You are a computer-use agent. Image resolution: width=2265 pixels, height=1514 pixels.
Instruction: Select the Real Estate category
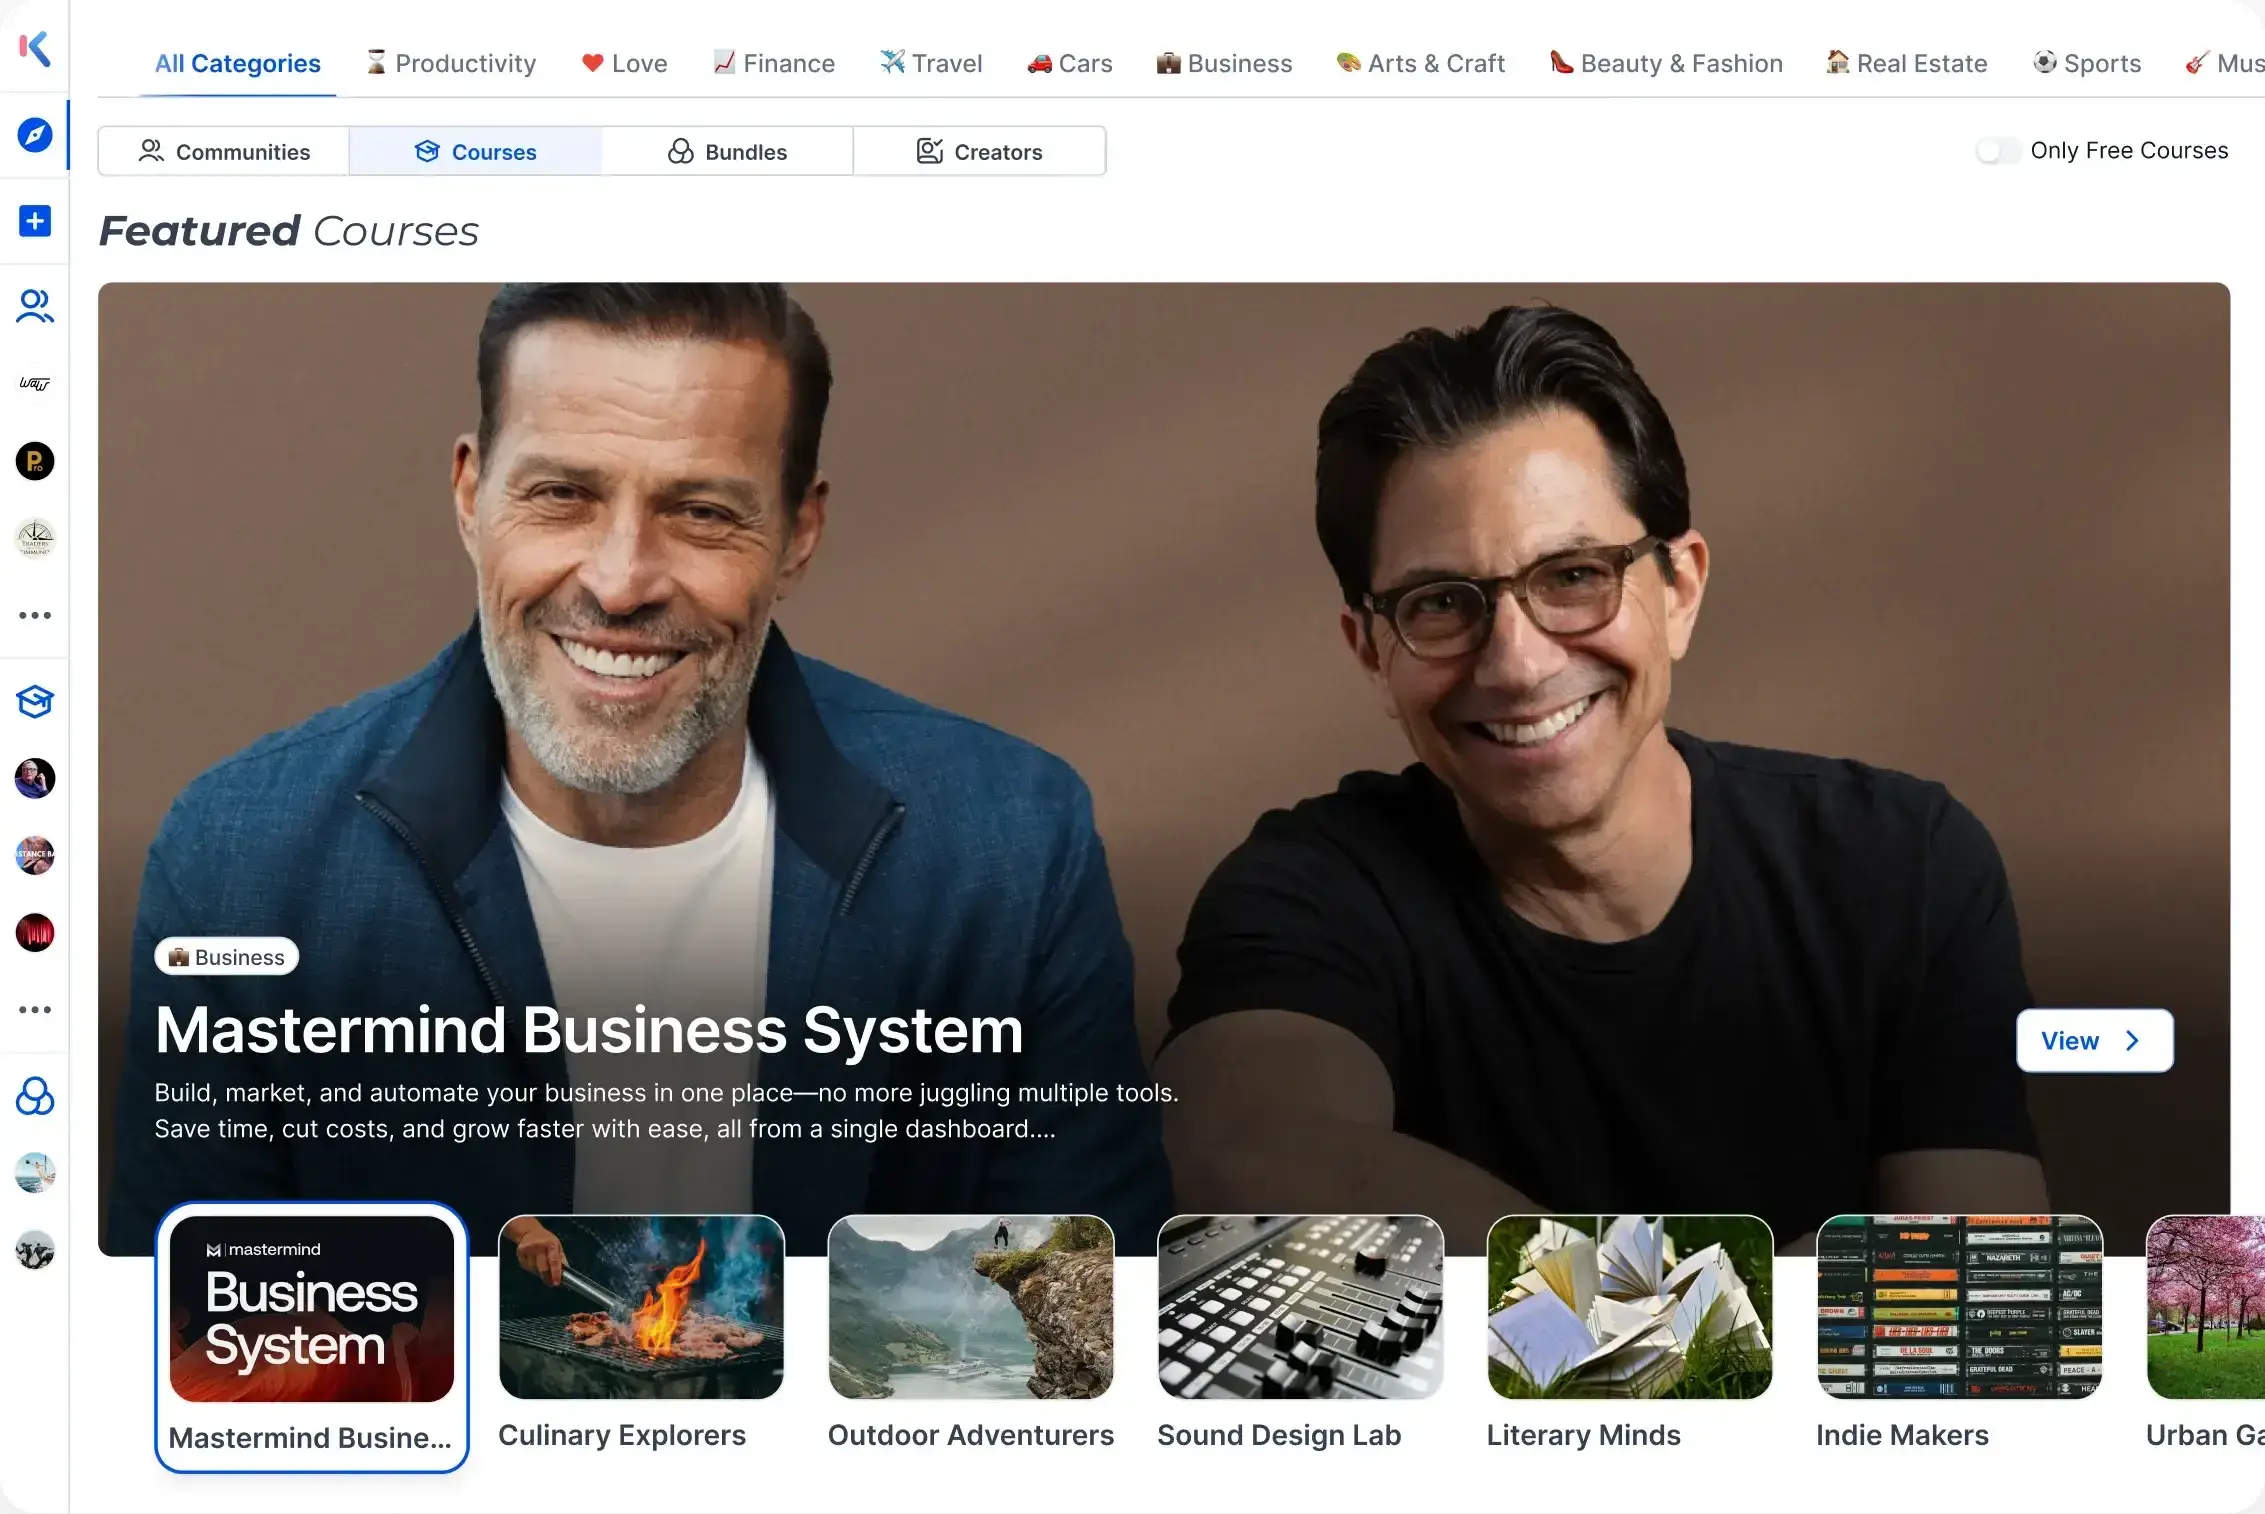[1906, 63]
